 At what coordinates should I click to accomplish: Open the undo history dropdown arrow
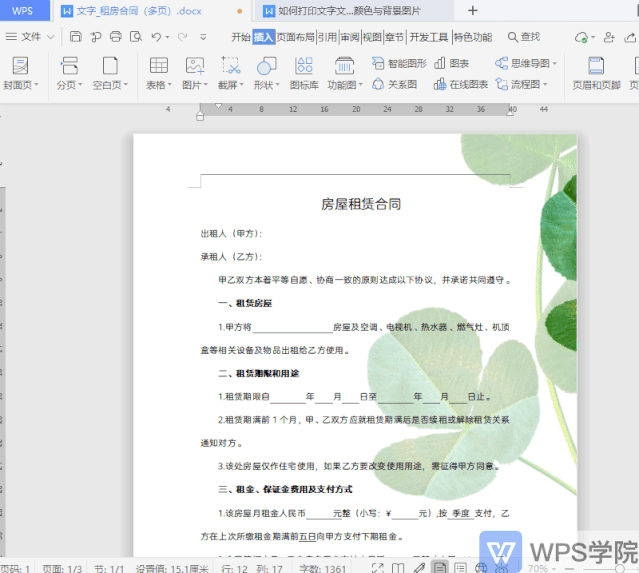coord(167,37)
